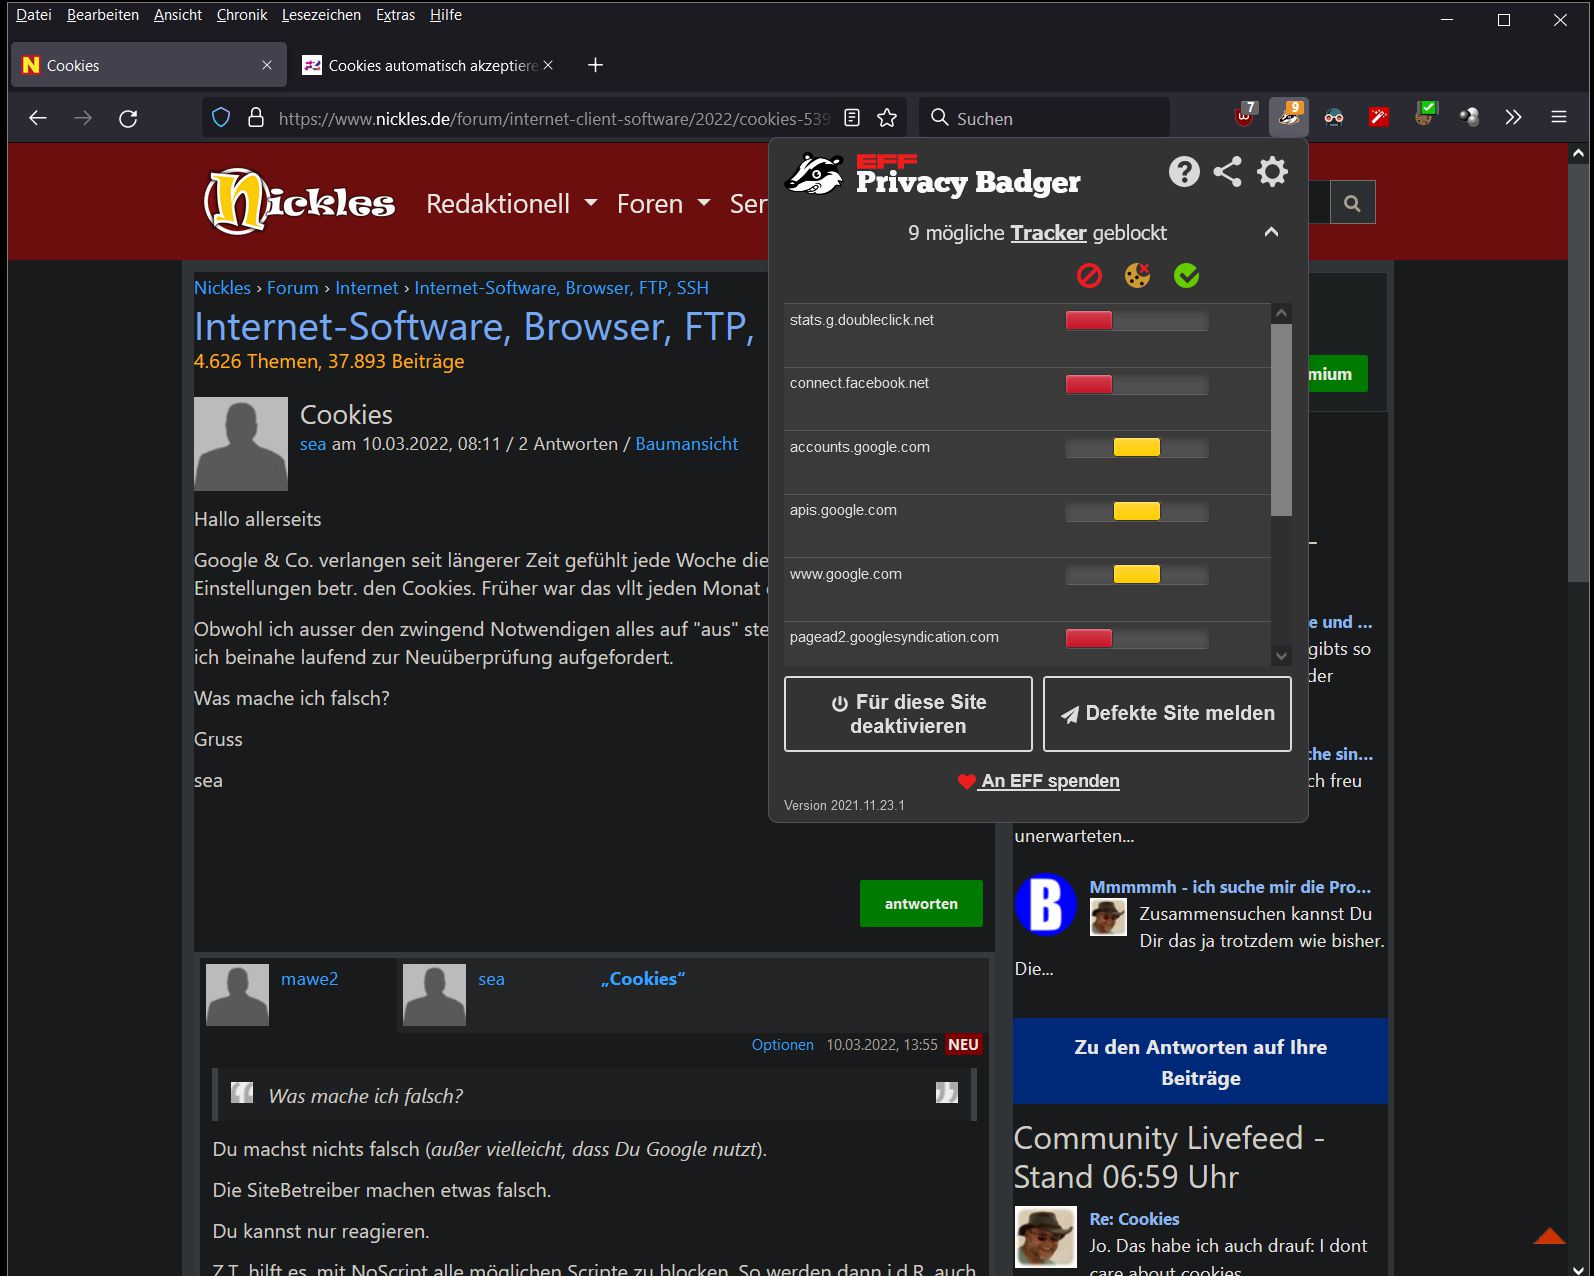The image size is (1594, 1276).
Task: Open the Chronik menu
Action: tap(242, 15)
